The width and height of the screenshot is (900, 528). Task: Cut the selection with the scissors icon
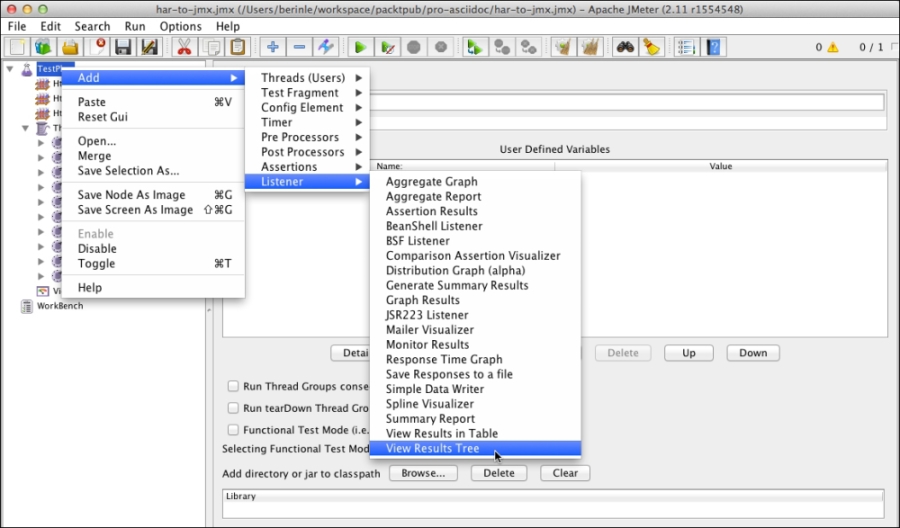click(x=184, y=47)
